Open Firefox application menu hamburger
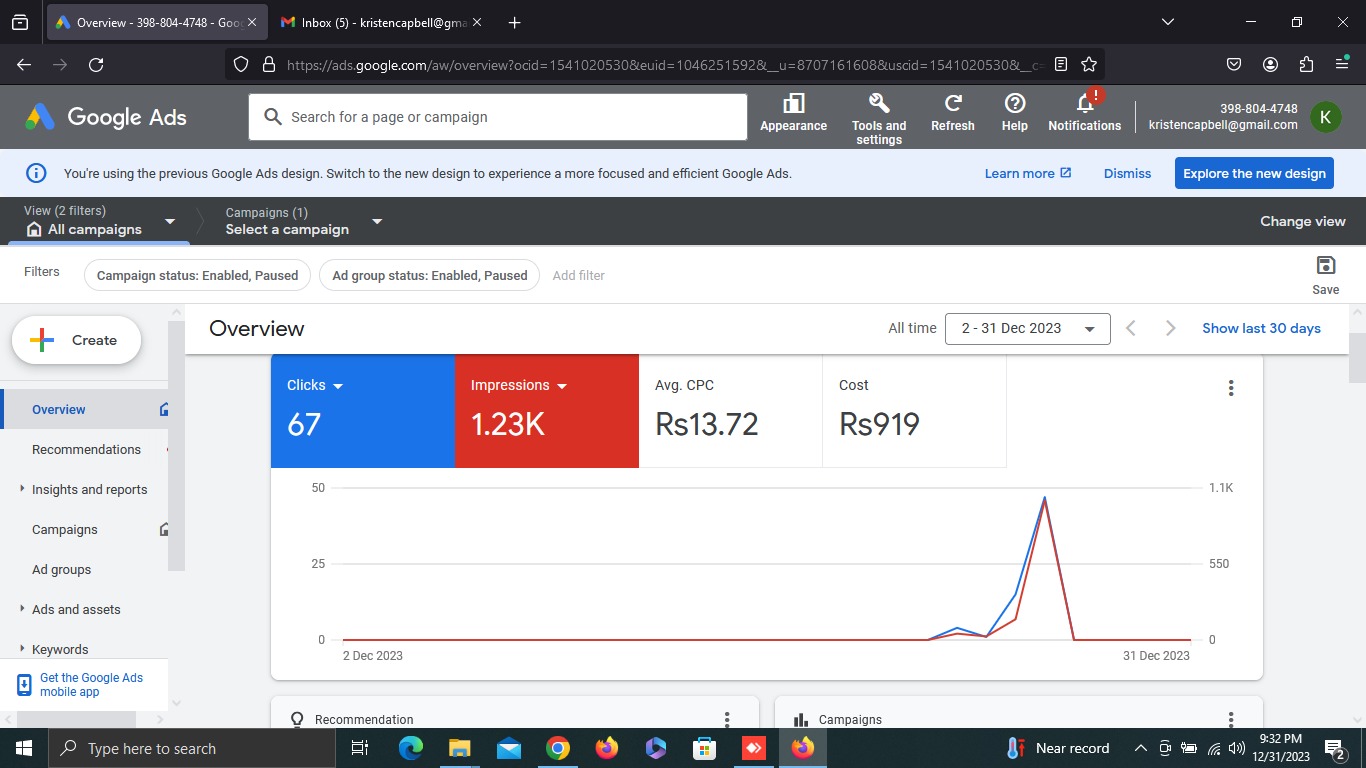This screenshot has width=1366, height=768. click(1342, 64)
